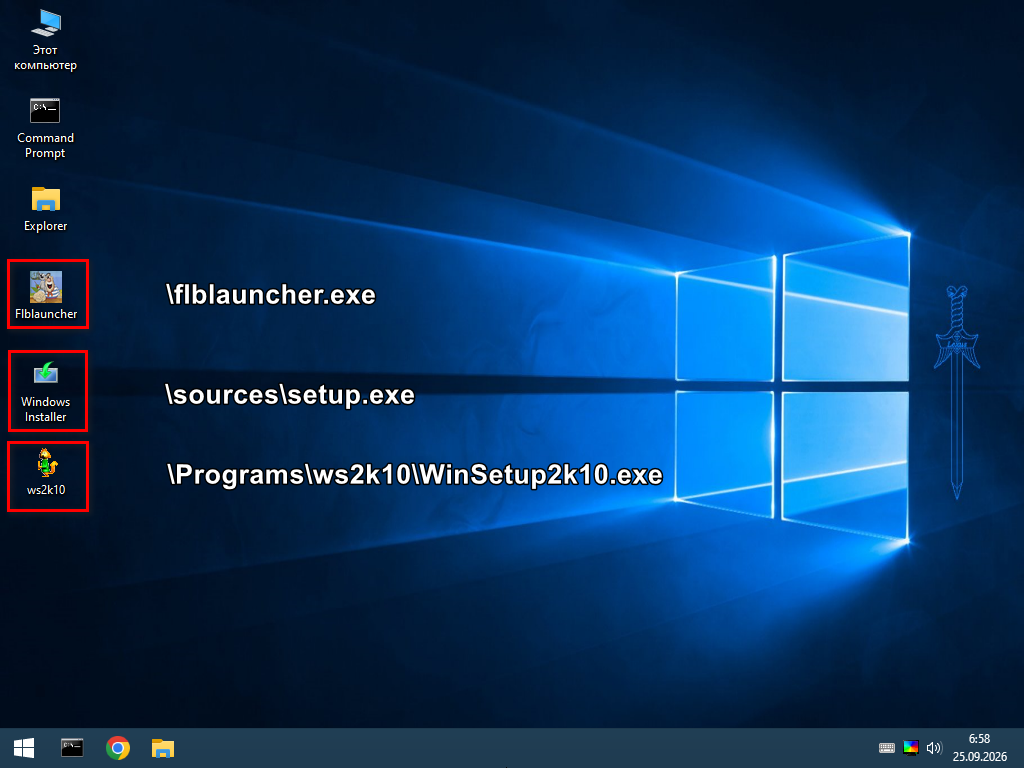Click the colorful display icon in the tray
This screenshot has width=1024, height=768.
910,748
